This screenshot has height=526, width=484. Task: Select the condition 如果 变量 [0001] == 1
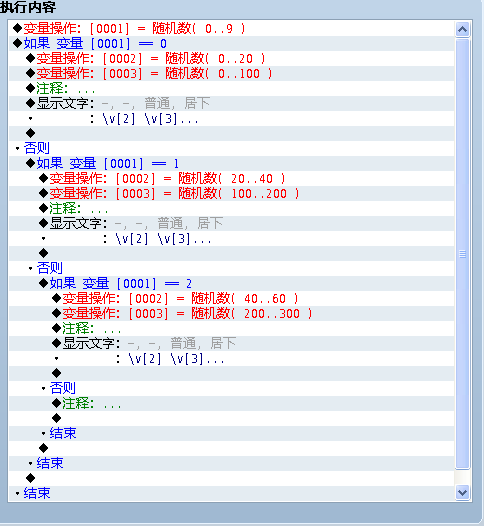pos(231,164)
